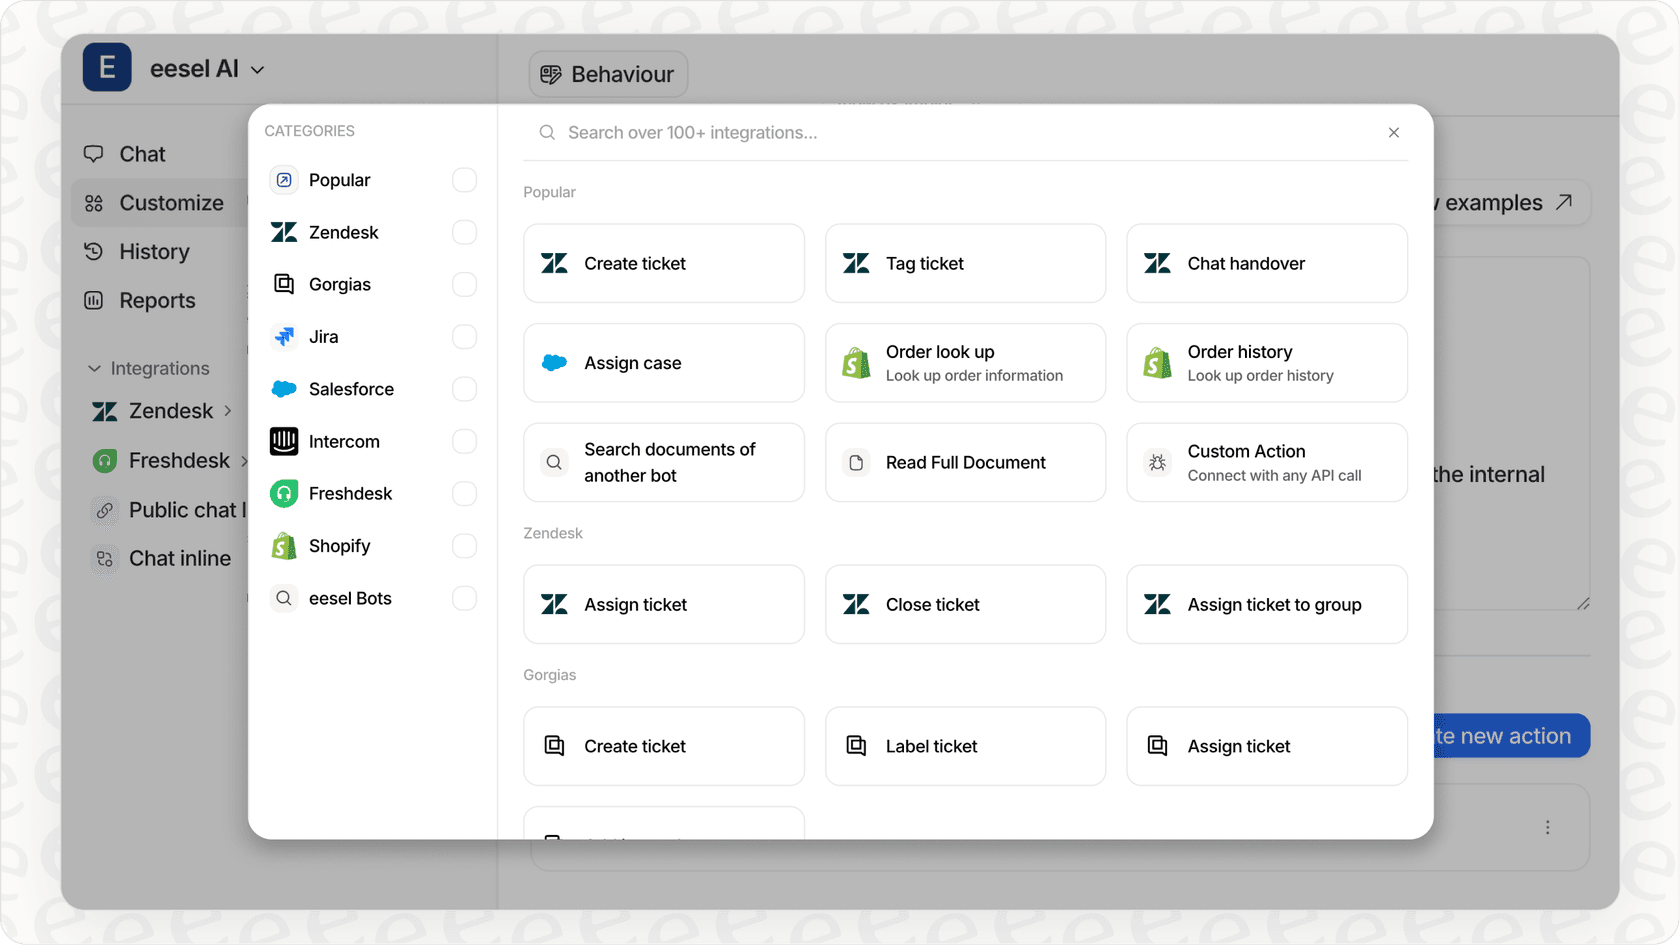Click the Jira icon in categories list
Image resolution: width=1680 pixels, height=945 pixels.
click(284, 337)
